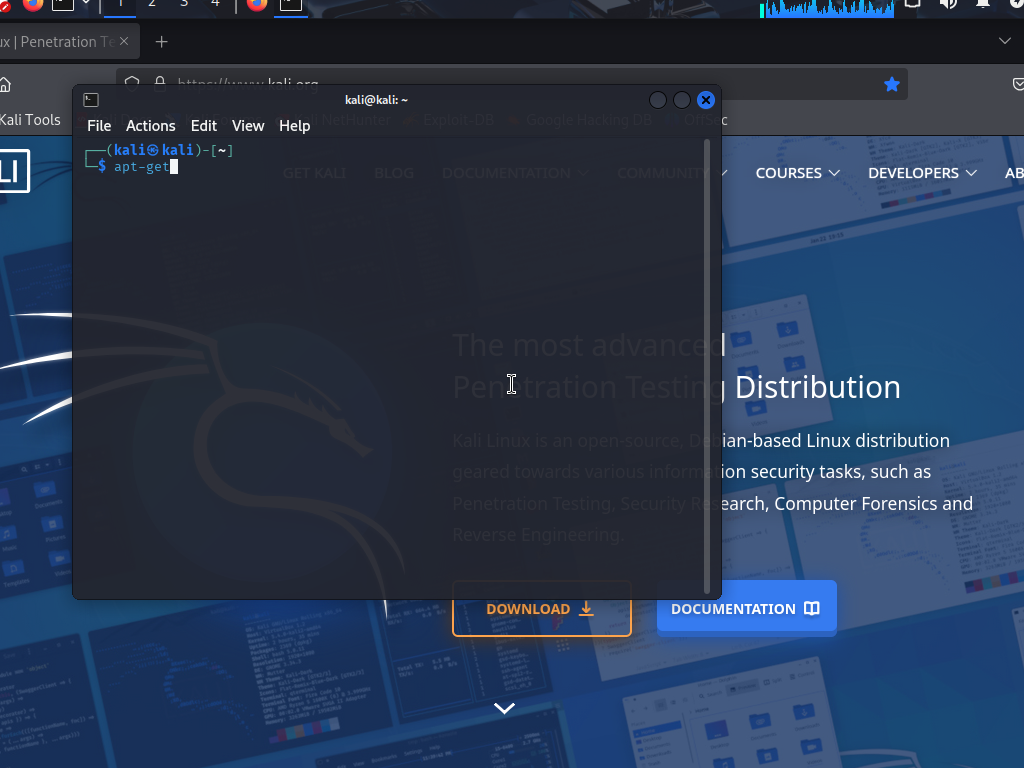Open the terminal Help menu
The width and height of the screenshot is (1024, 768).
tap(295, 126)
